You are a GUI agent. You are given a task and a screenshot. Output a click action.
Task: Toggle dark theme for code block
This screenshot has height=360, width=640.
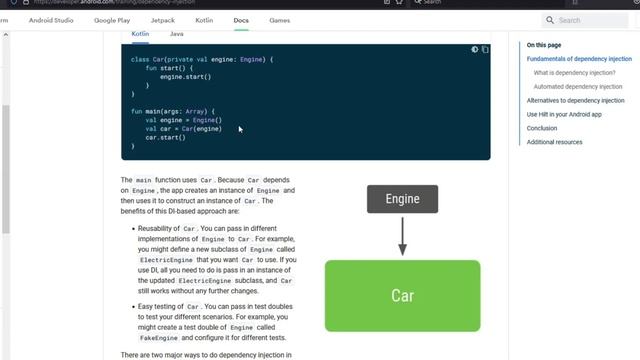(x=474, y=49)
